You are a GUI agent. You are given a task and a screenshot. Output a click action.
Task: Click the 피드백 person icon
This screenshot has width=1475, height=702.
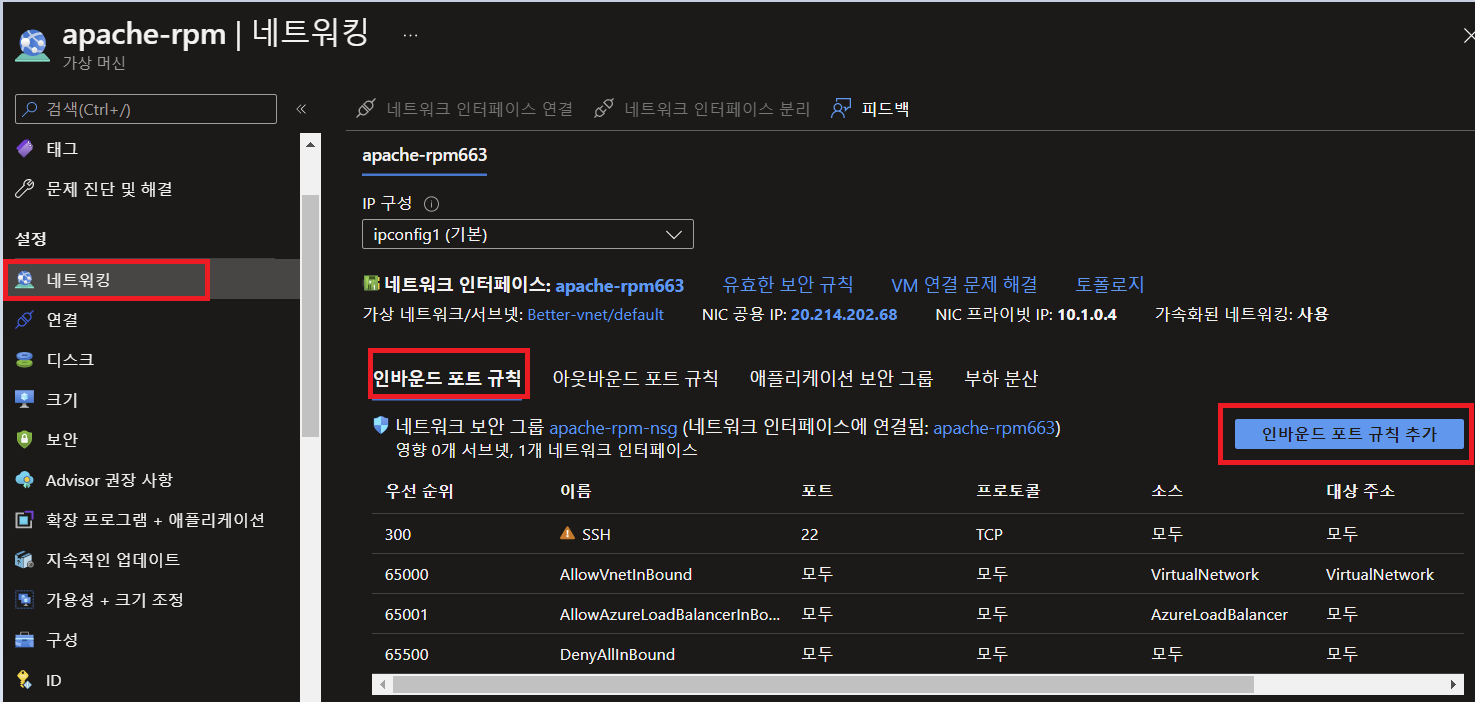pos(841,108)
